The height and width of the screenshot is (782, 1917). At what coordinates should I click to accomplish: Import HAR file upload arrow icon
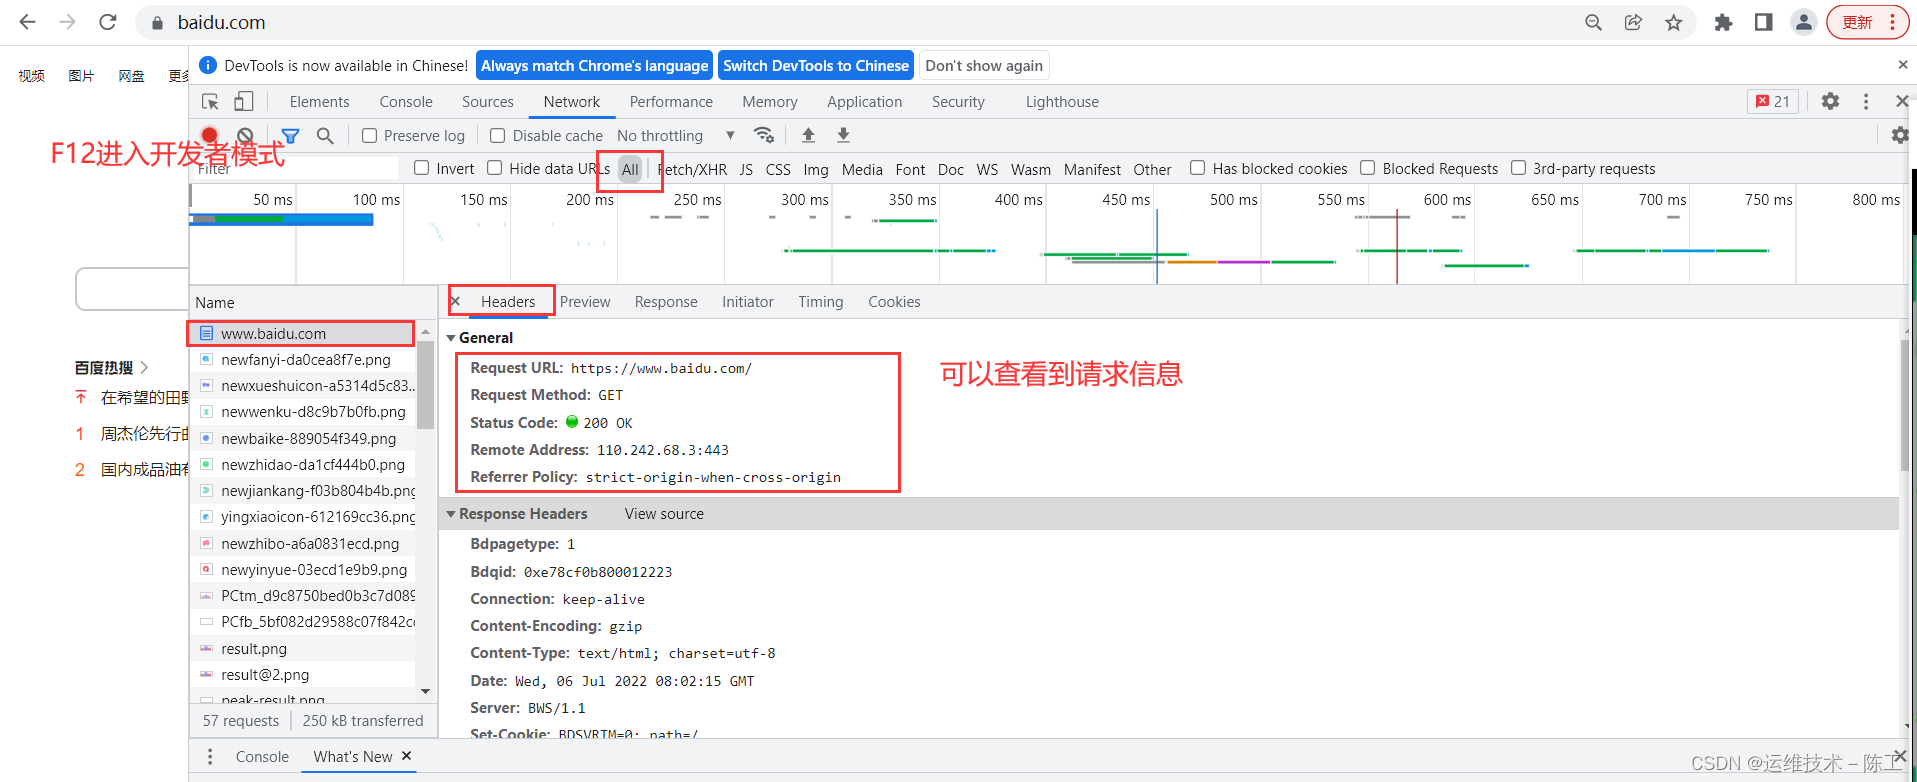[x=808, y=135]
